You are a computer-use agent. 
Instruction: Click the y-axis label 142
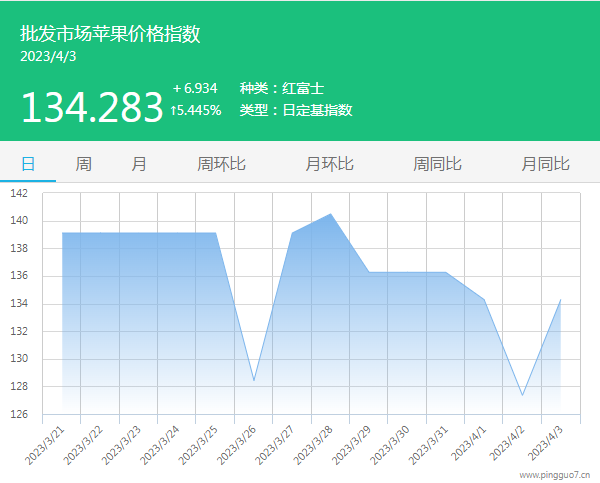pyautogui.click(x=19, y=193)
